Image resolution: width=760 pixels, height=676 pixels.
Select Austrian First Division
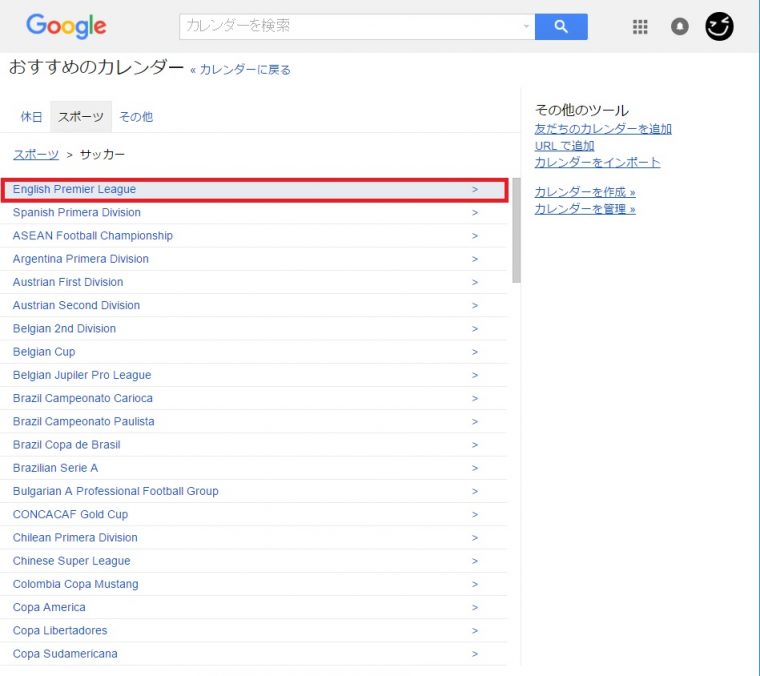[254, 283]
